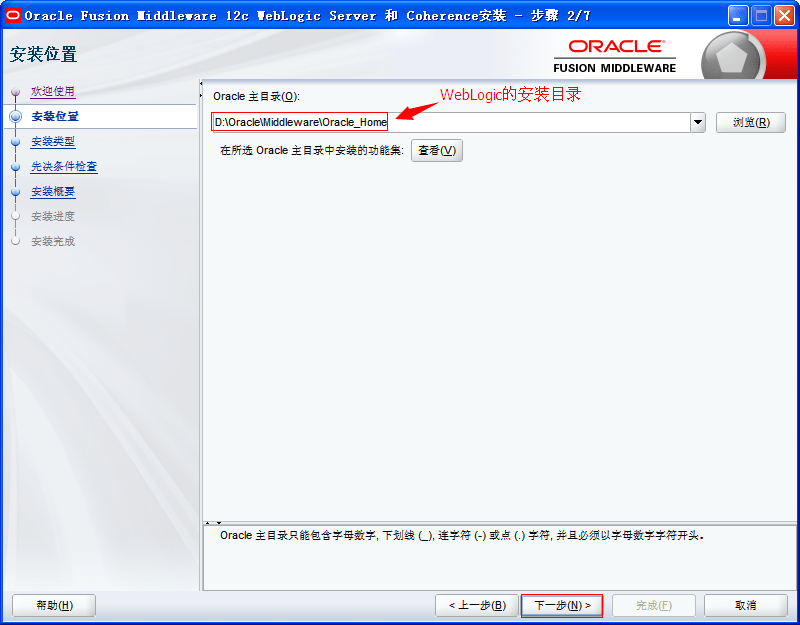Image resolution: width=800 pixels, height=625 pixels.
Task: Proceed with the 下一步(N) button
Action: 562,605
